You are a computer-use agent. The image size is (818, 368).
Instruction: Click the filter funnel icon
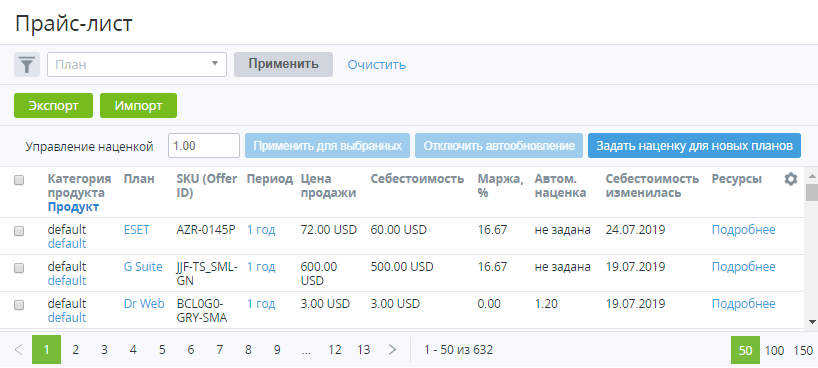coord(27,65)
